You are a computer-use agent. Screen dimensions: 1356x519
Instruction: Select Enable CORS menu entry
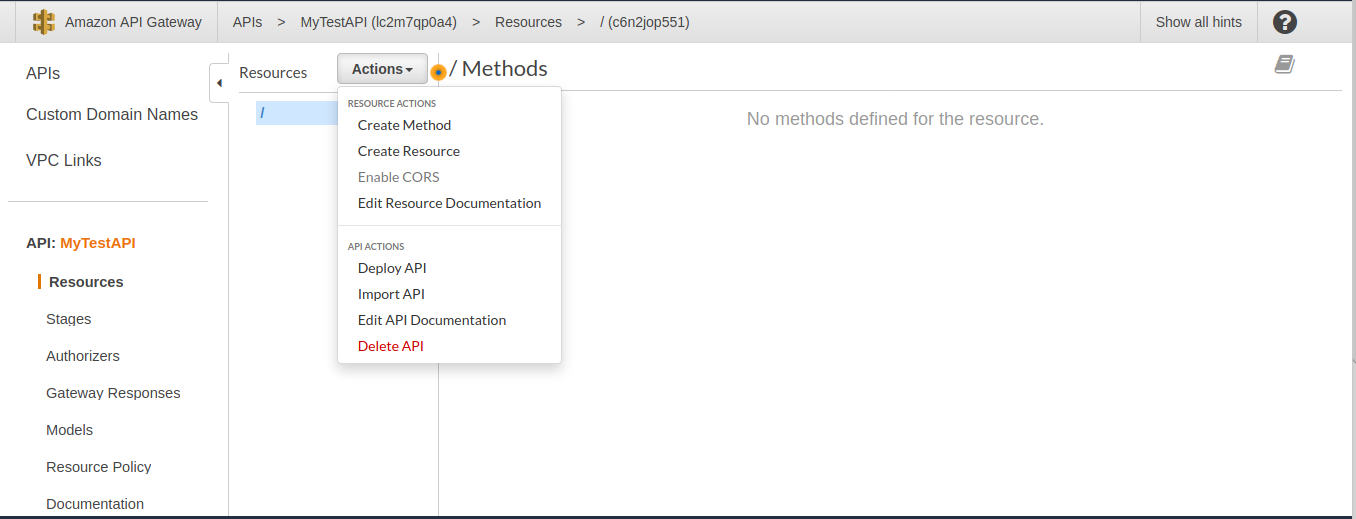(x=399, y=177)
